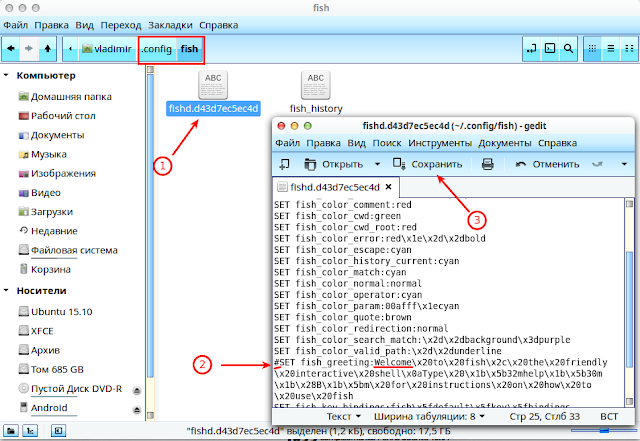Adjust the file manager zoom slider
The image size is (640, 441).
coord(604,430)
